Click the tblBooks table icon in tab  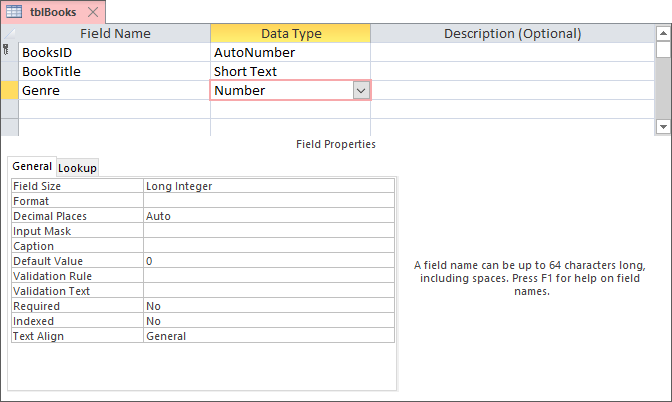15,12
